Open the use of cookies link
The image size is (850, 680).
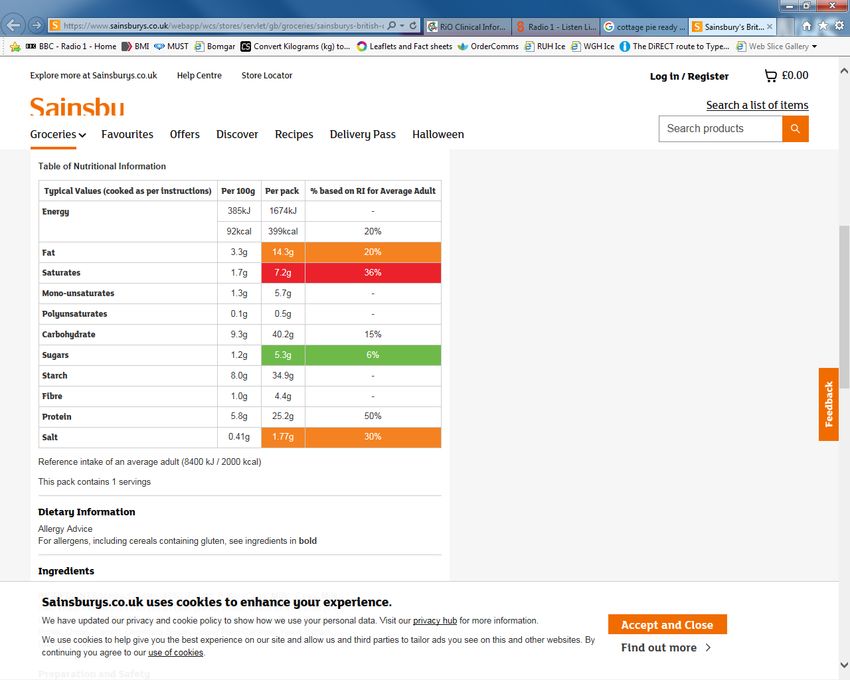tap(176, 653)
